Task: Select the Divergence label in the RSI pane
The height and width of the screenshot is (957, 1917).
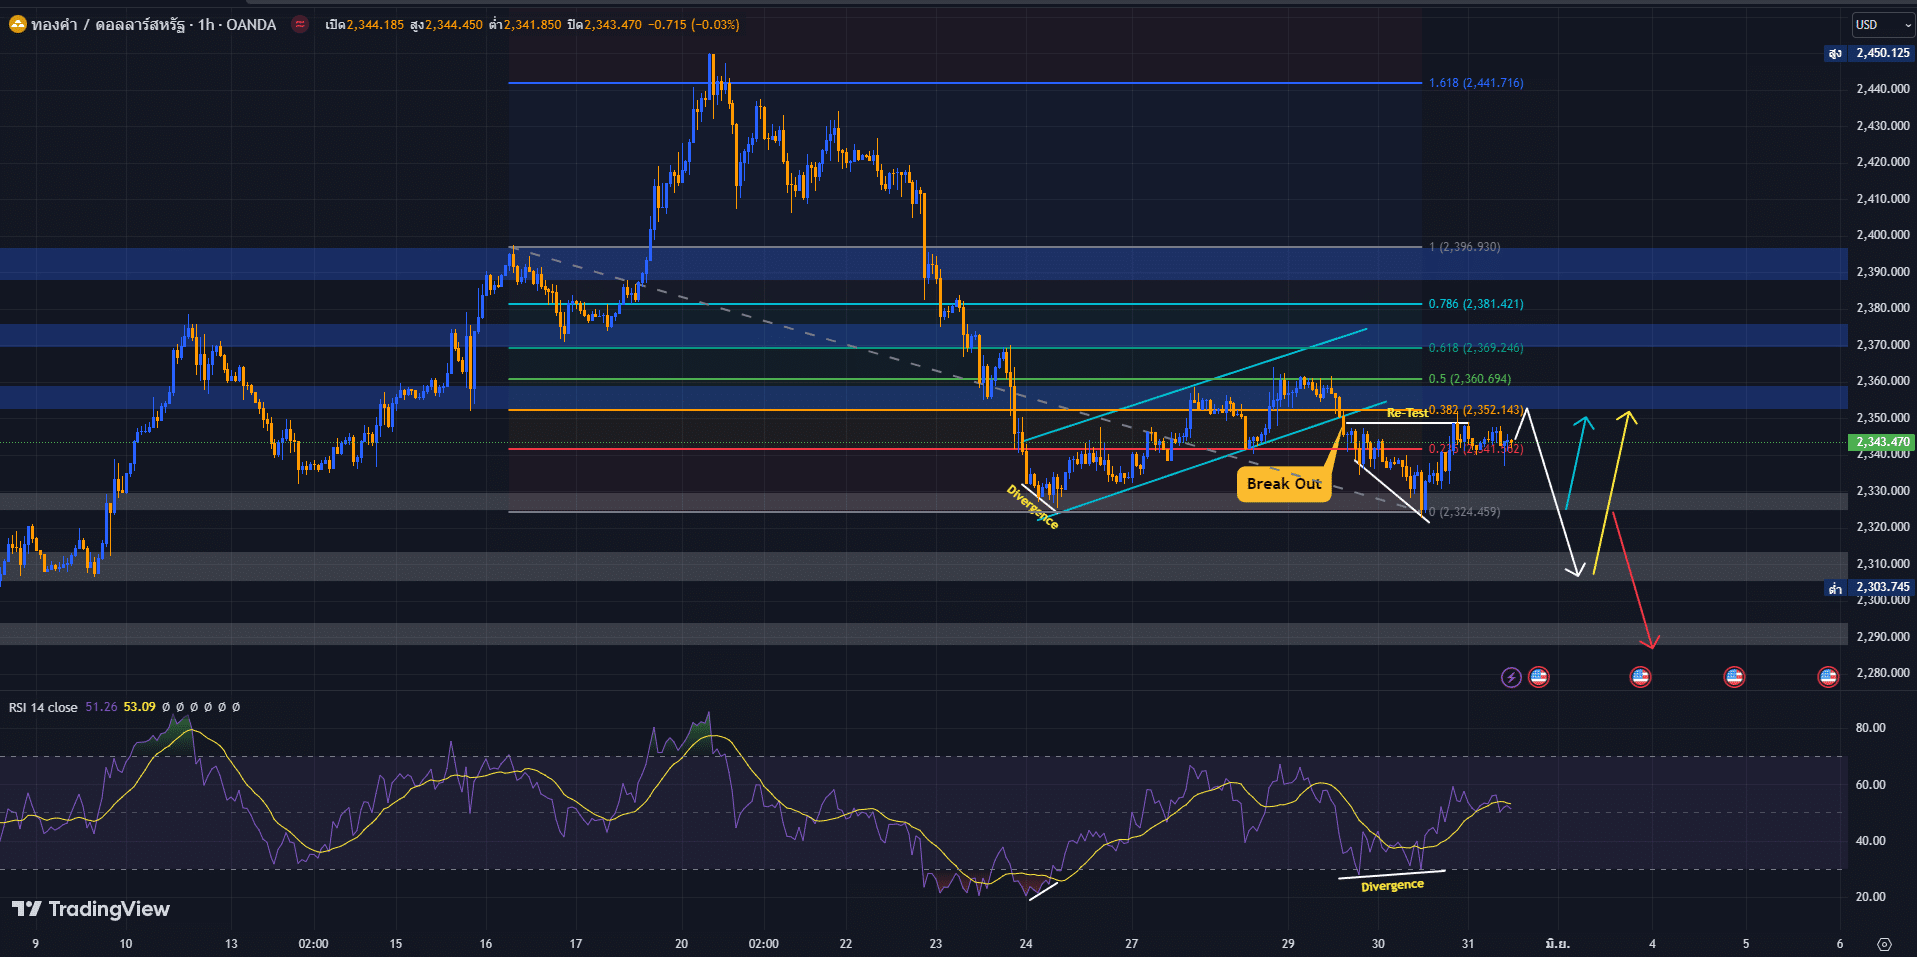Action: (x=1392, y=886)
